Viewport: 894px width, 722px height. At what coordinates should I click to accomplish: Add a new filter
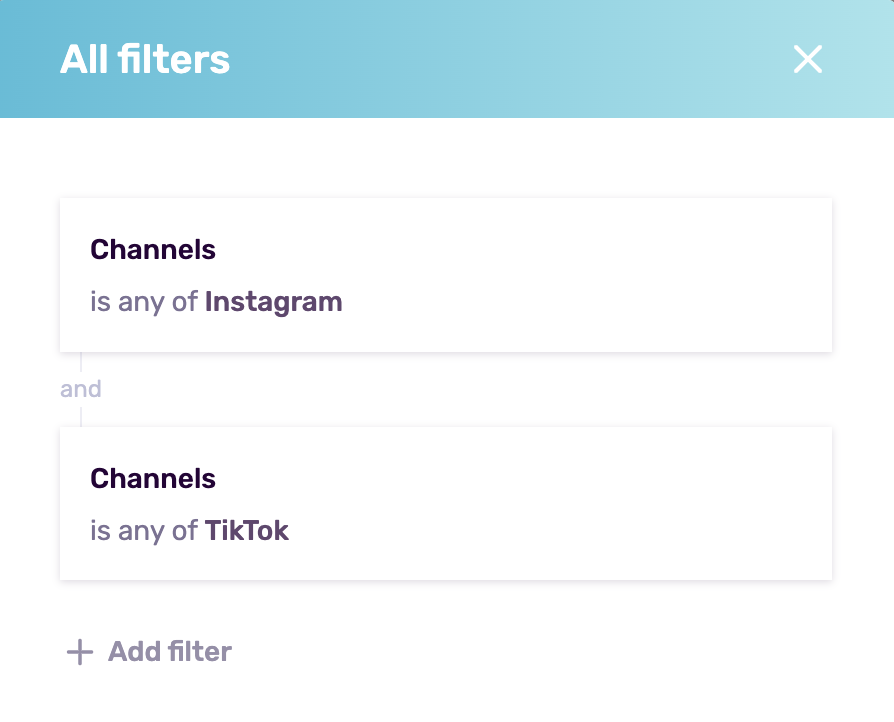(149, 652)
